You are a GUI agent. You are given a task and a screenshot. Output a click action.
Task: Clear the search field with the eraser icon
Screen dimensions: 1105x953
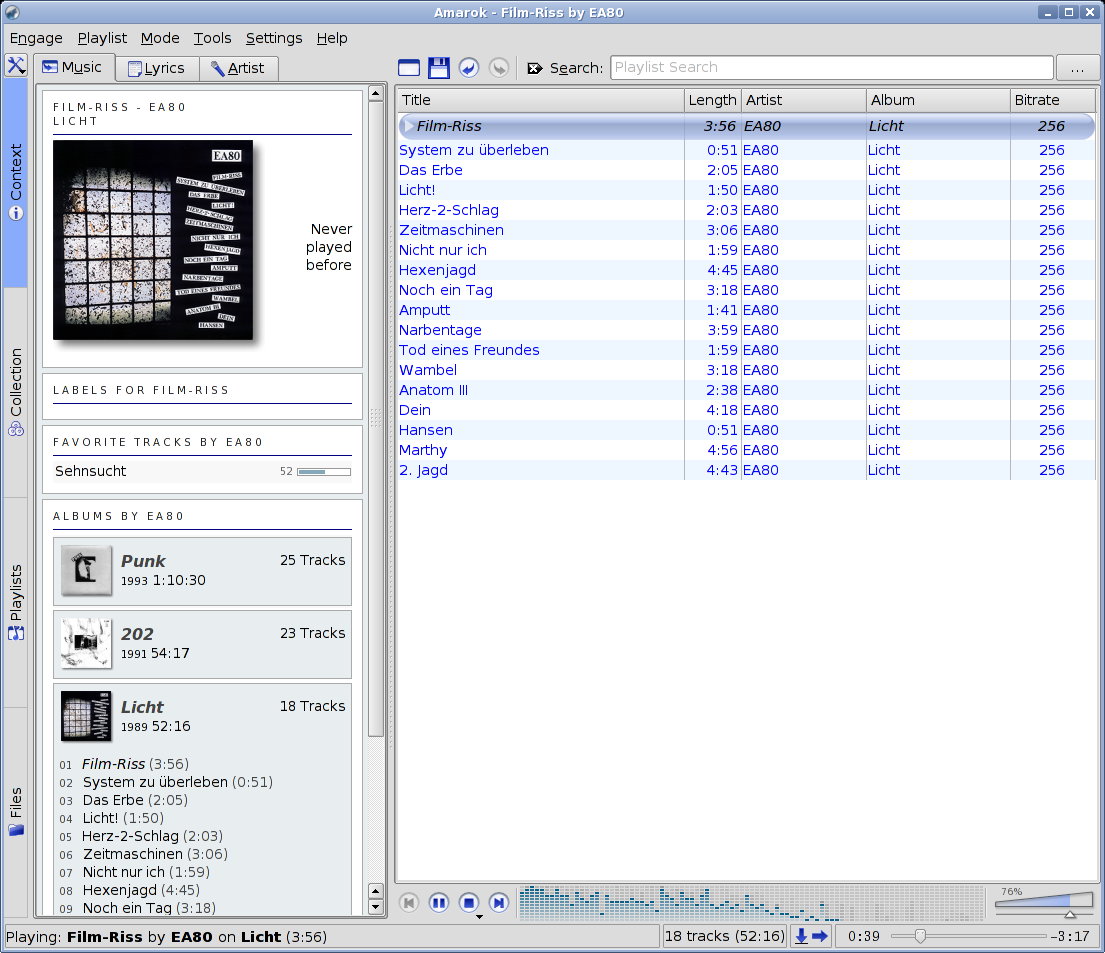coord(535,68)
